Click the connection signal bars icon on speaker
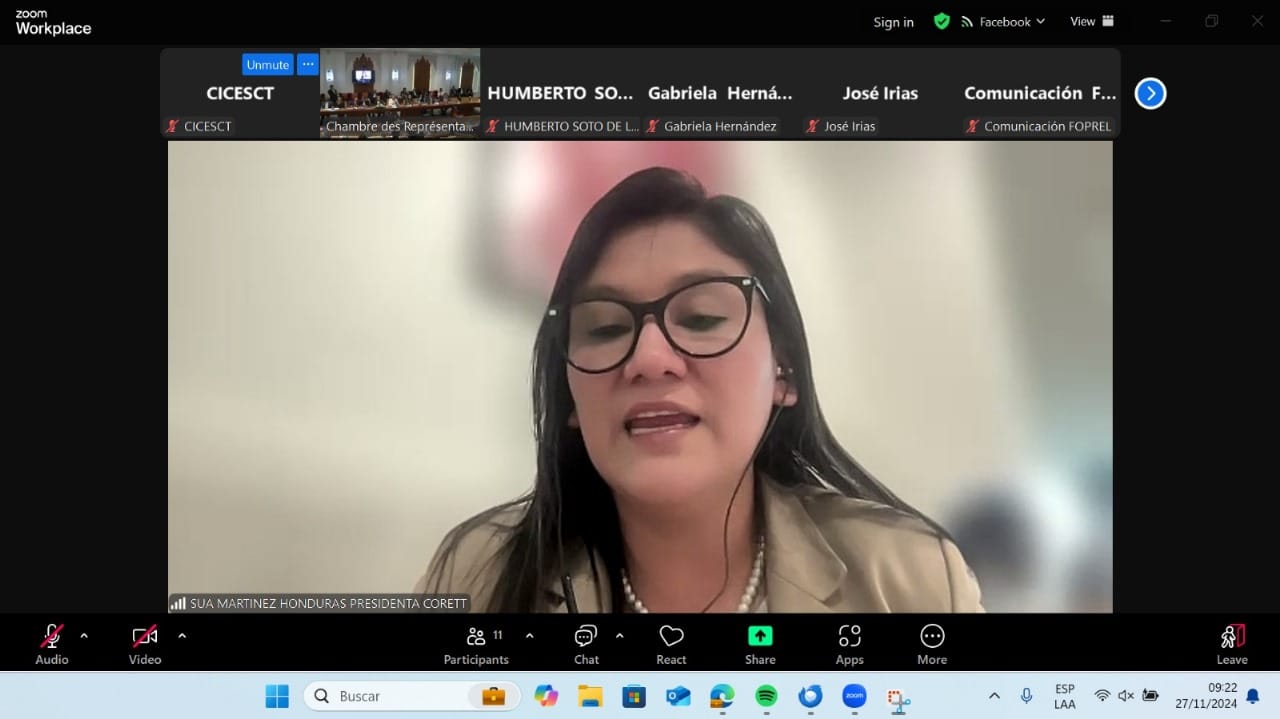 tap(178, 604)
